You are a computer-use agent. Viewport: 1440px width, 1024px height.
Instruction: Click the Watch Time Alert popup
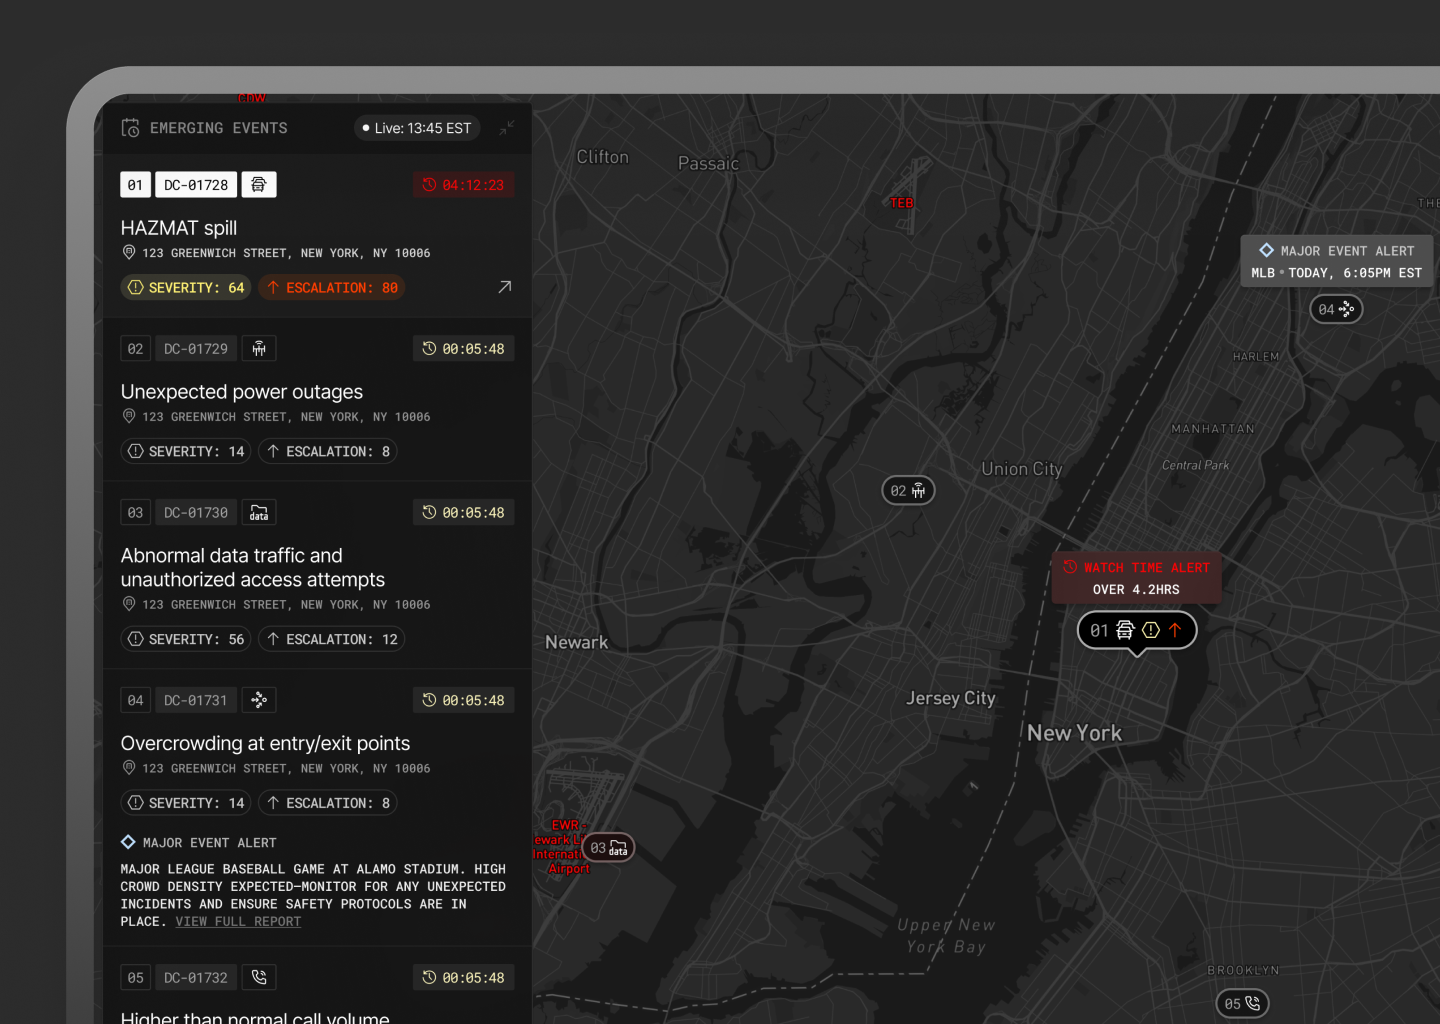pyautogui.click(x=1136, y=578)
